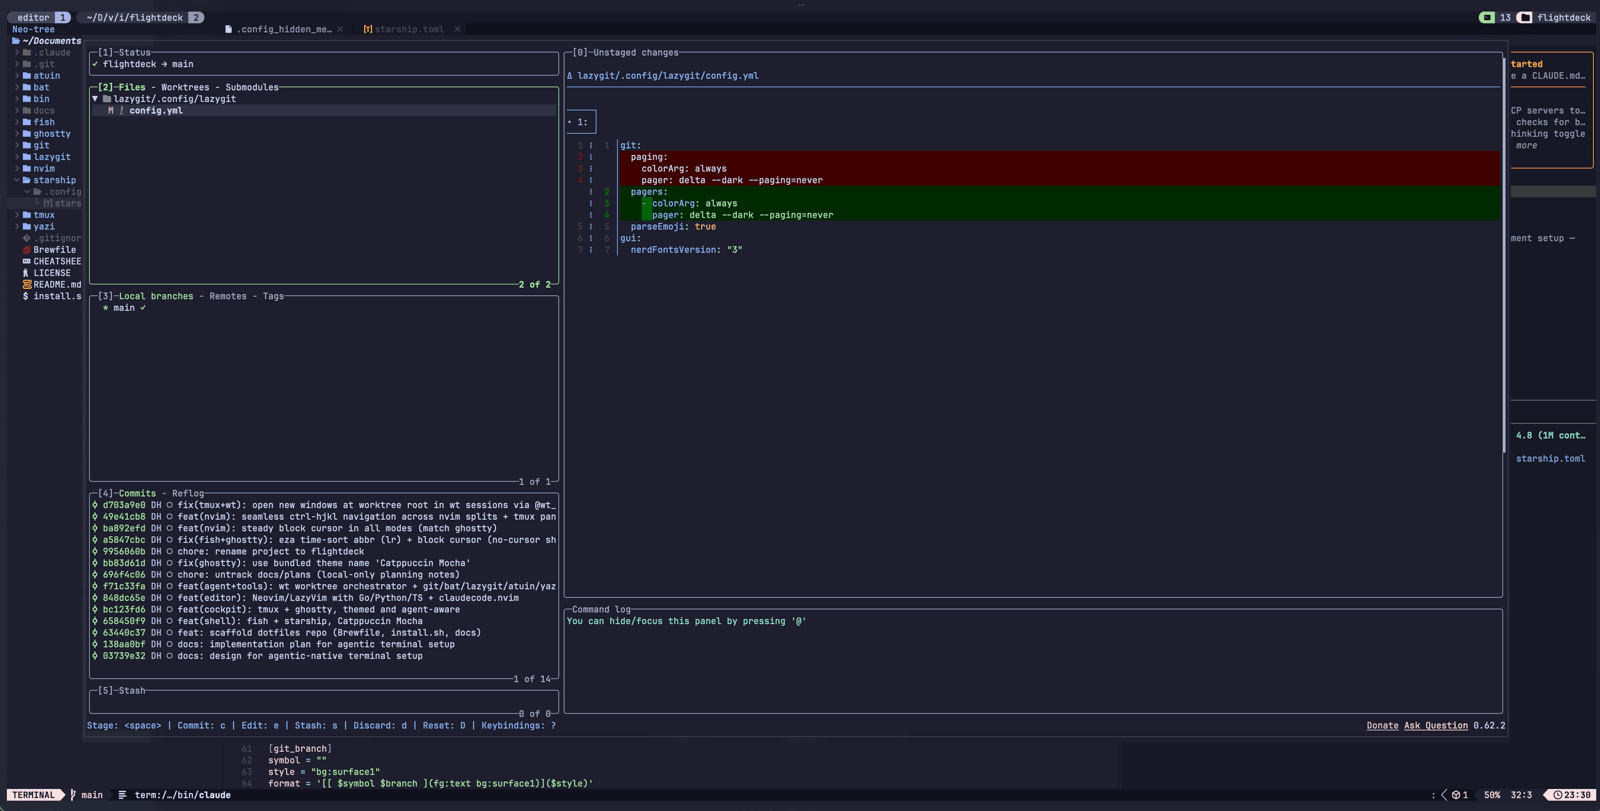Expand the git folder chevron in Neo-tree
1600x811 pixels.
[17, 145]
